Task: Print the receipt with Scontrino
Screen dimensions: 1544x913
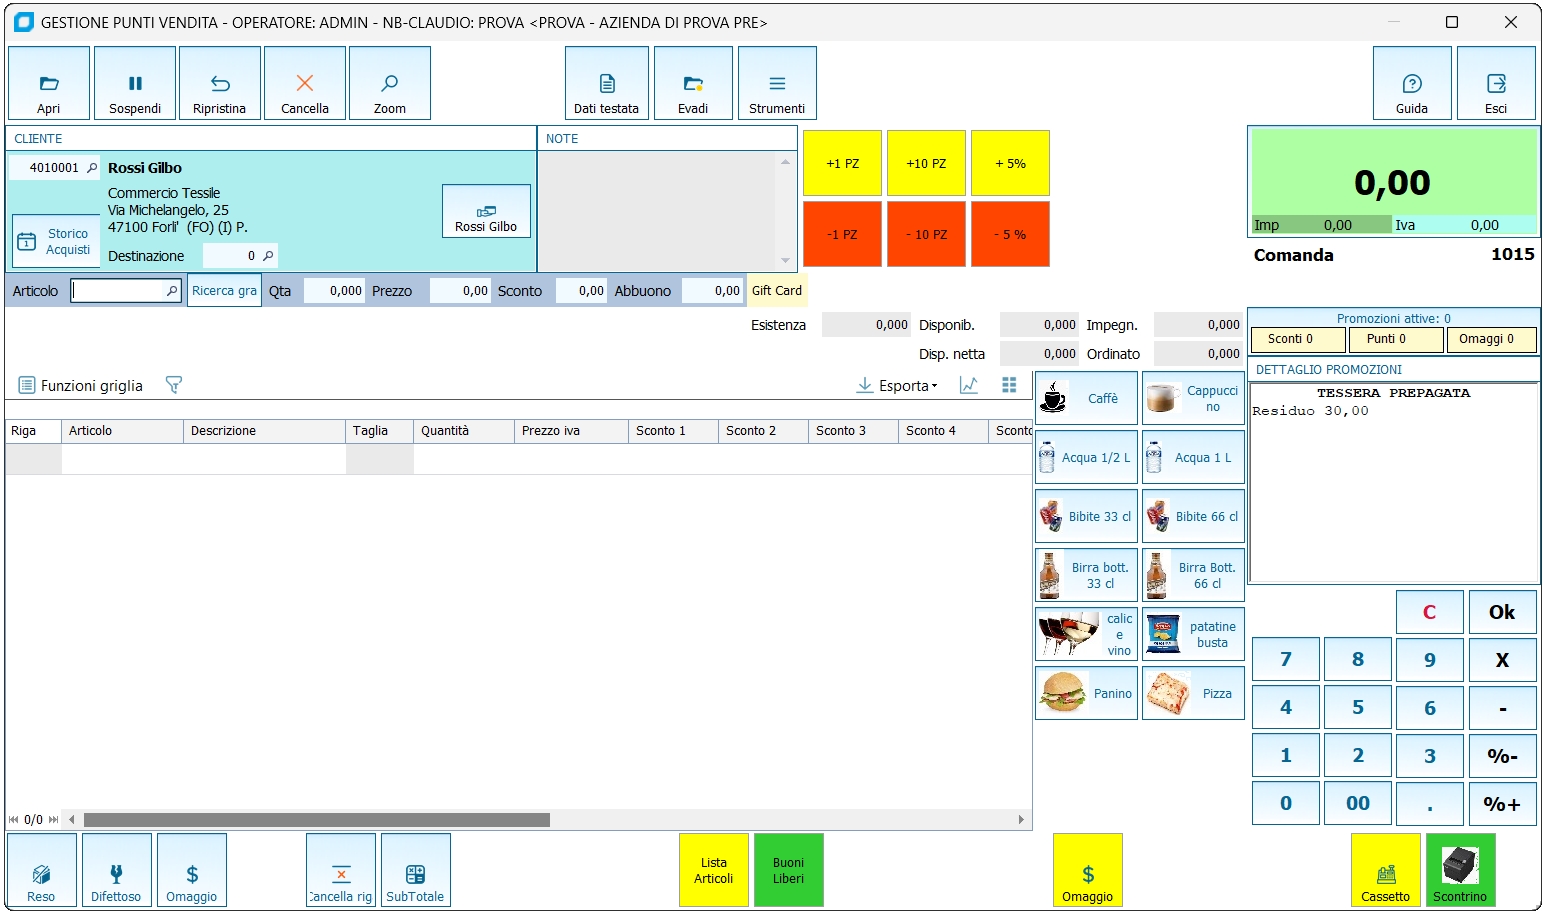Action: point(1461,870)
